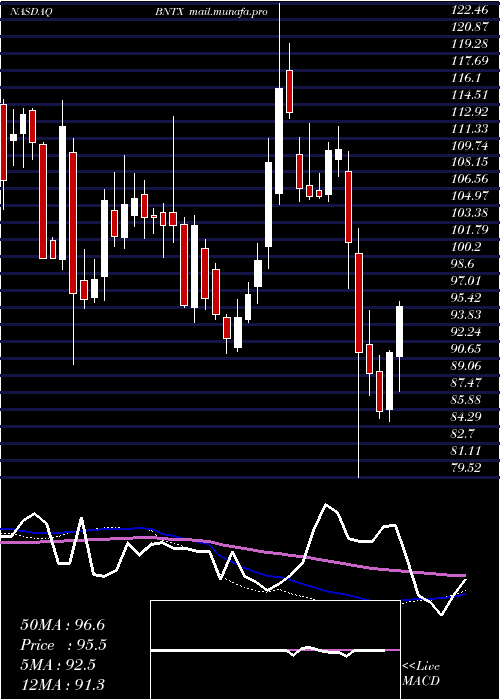
Task: Click the tallest white candle near 116
Action: tap(279, 141)
